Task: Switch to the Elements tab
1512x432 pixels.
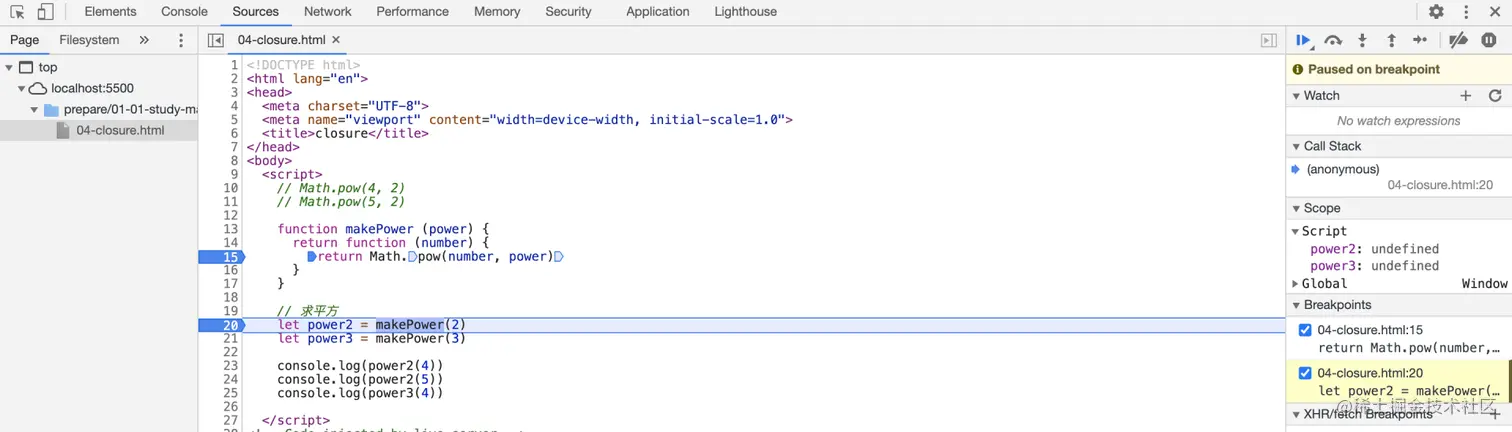Action: coord(110,12)
